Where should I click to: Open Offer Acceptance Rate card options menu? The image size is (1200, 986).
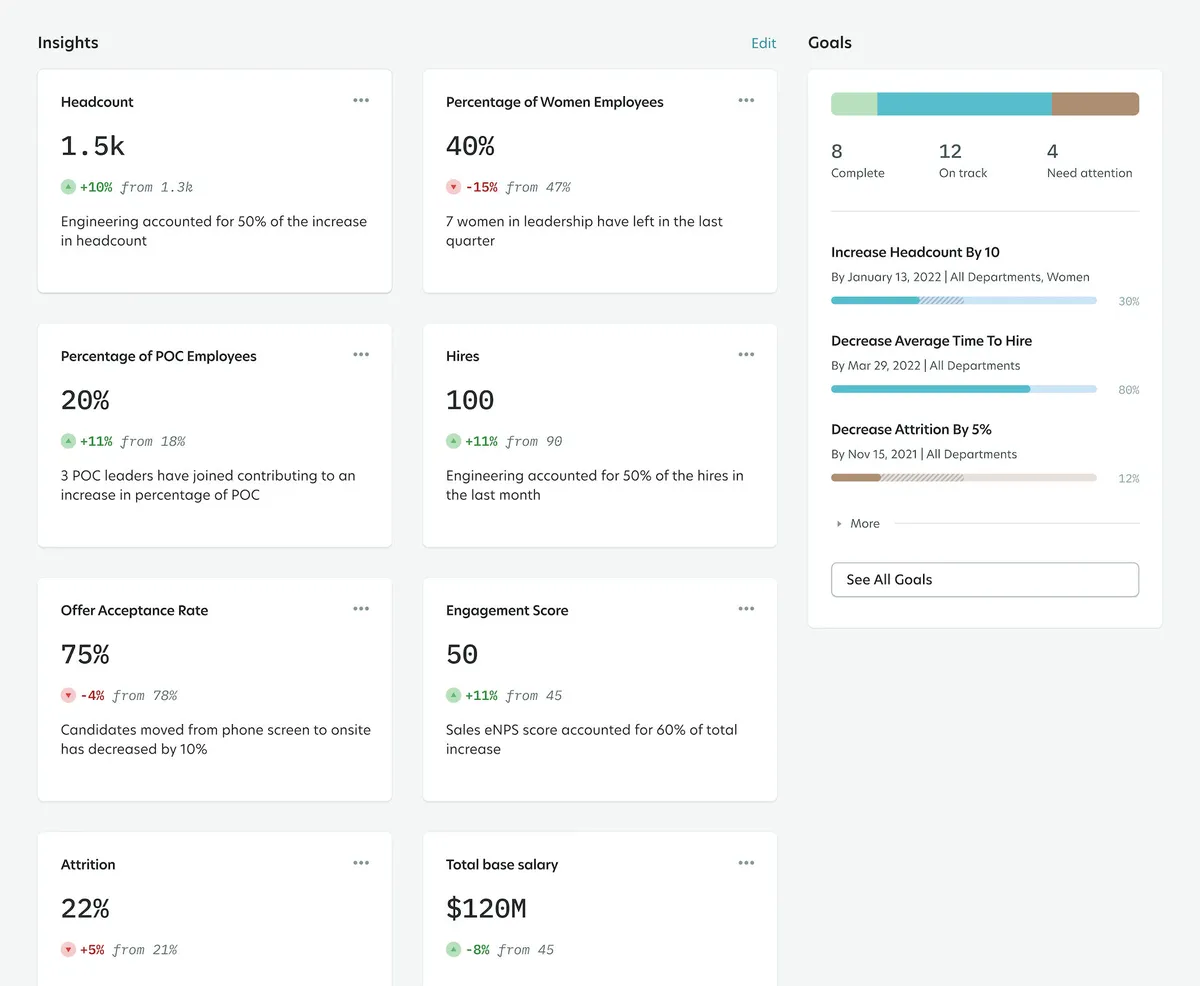click(361, 609)
